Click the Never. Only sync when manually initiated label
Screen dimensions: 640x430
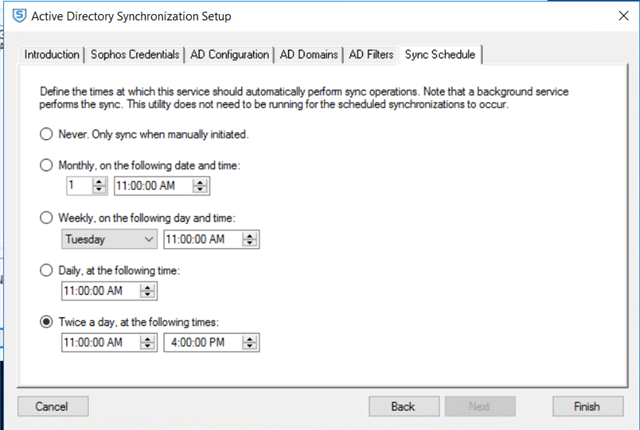point(153,134)
